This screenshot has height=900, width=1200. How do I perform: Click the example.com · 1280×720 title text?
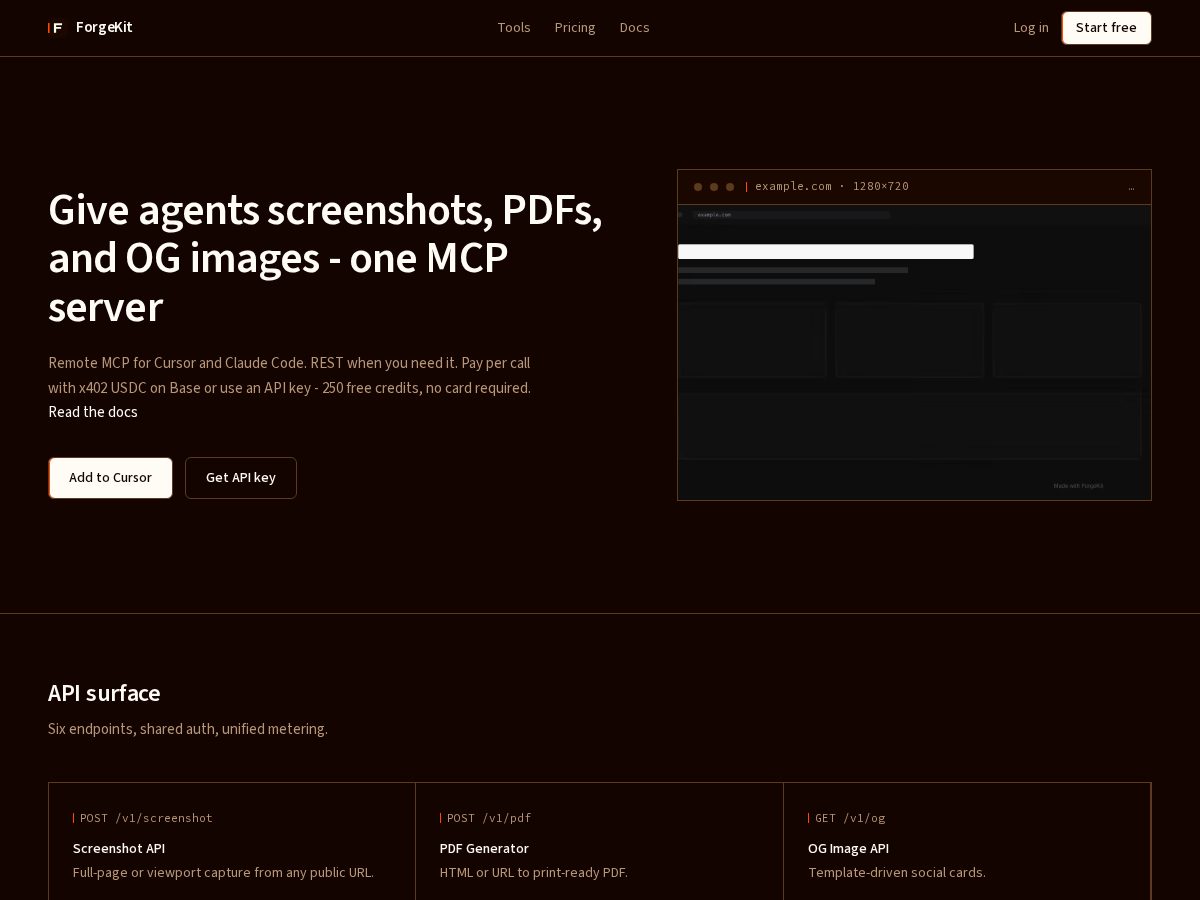pos(832,186)
